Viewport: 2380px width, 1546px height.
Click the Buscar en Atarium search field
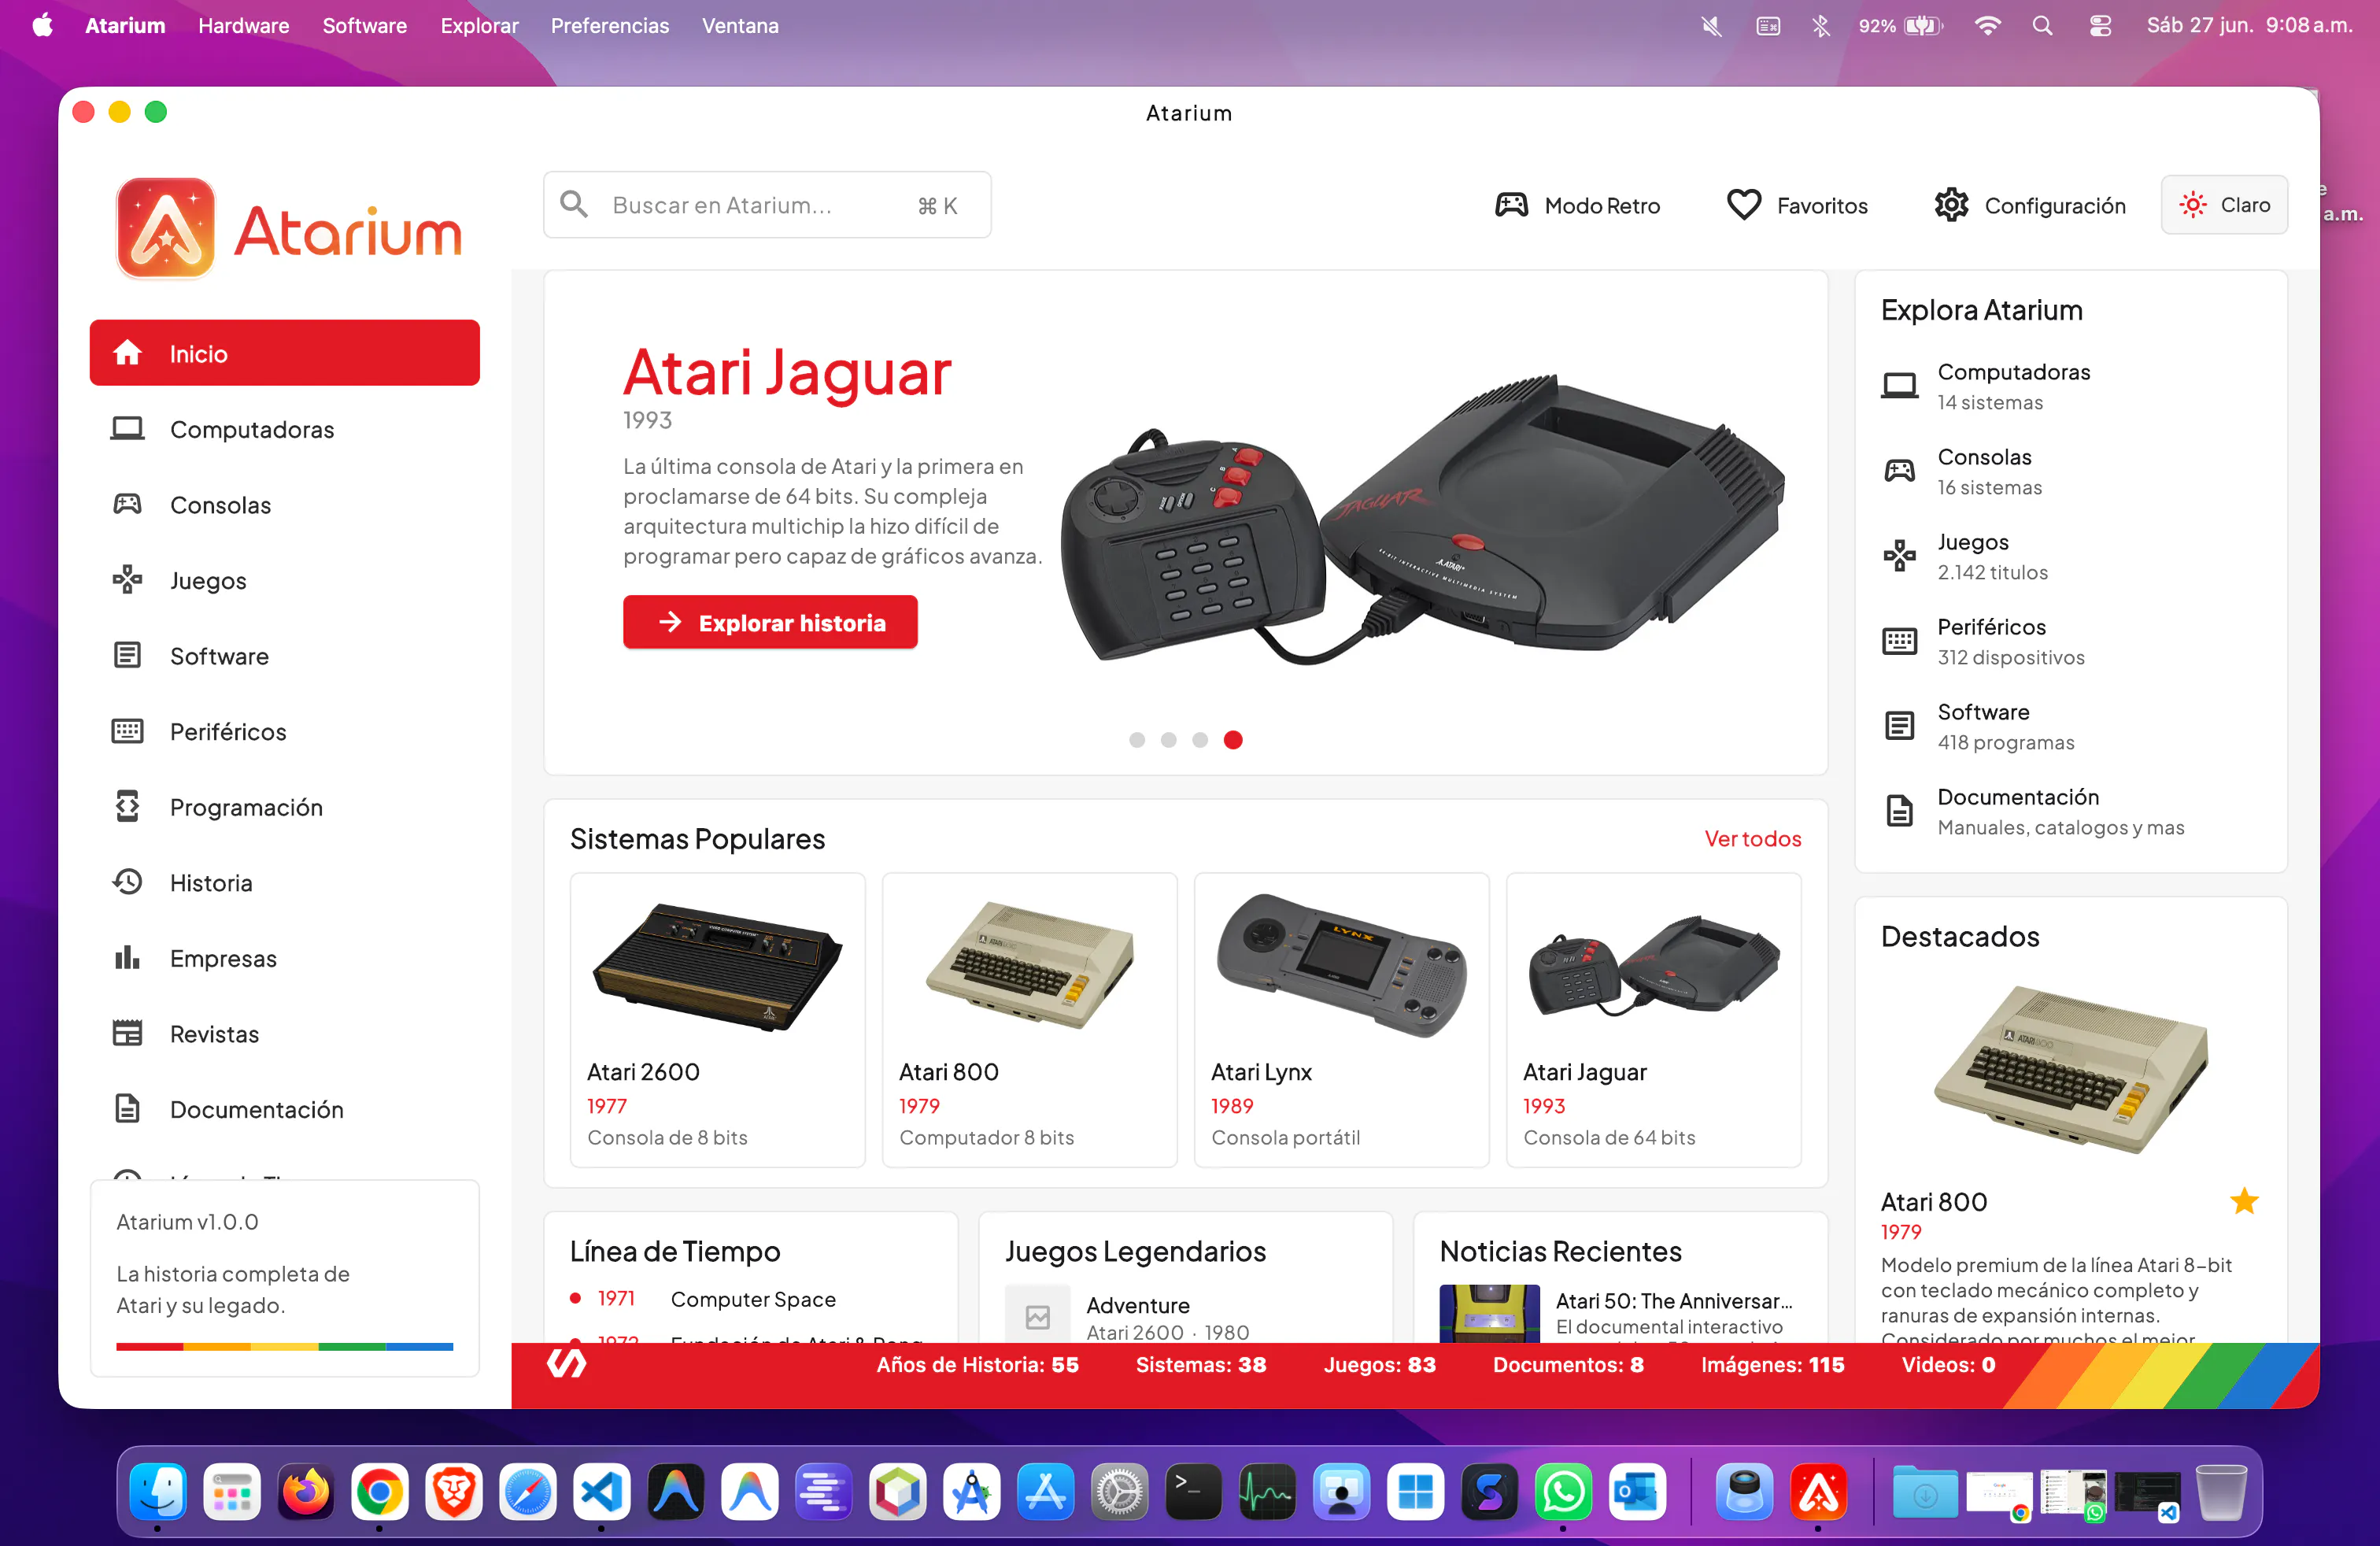767,204
